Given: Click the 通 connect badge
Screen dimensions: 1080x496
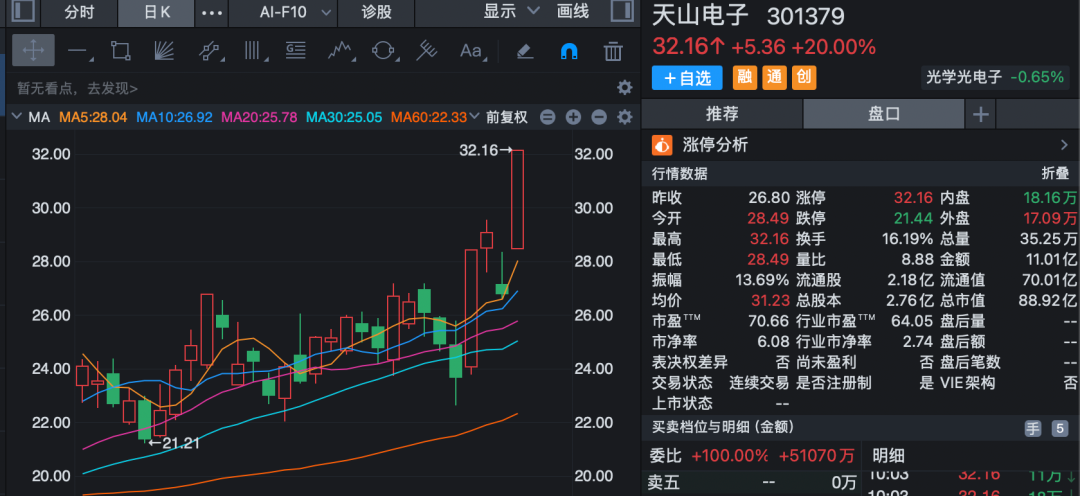Looking at the screenshot, I should pyautogui.click(x=773, y=78).
